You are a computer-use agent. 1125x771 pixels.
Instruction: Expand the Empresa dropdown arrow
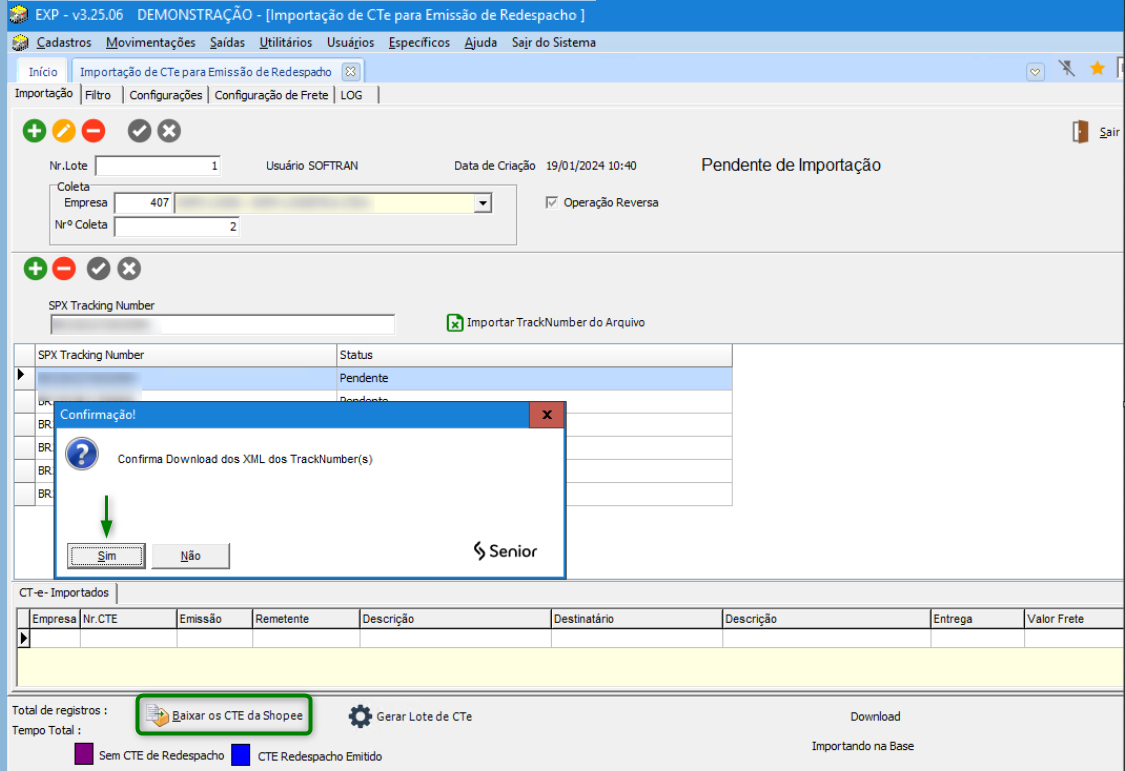(483, 204)
